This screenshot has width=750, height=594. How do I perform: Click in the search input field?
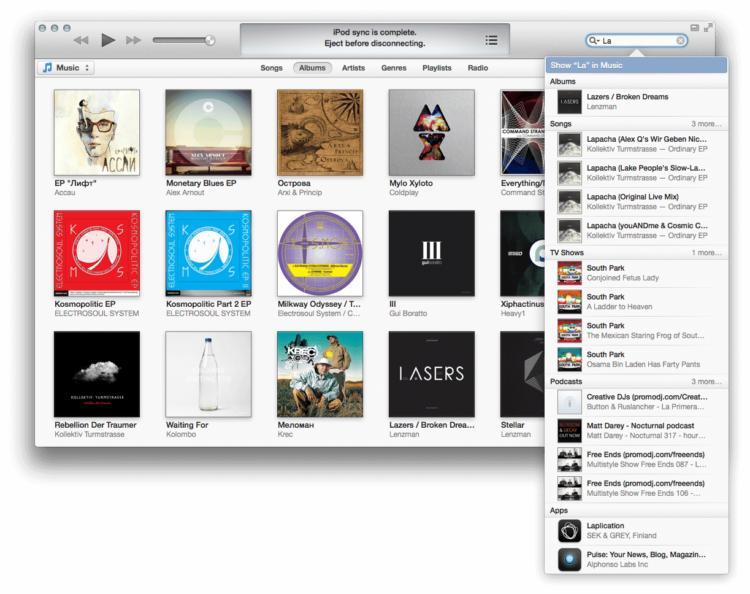(638, 41)
